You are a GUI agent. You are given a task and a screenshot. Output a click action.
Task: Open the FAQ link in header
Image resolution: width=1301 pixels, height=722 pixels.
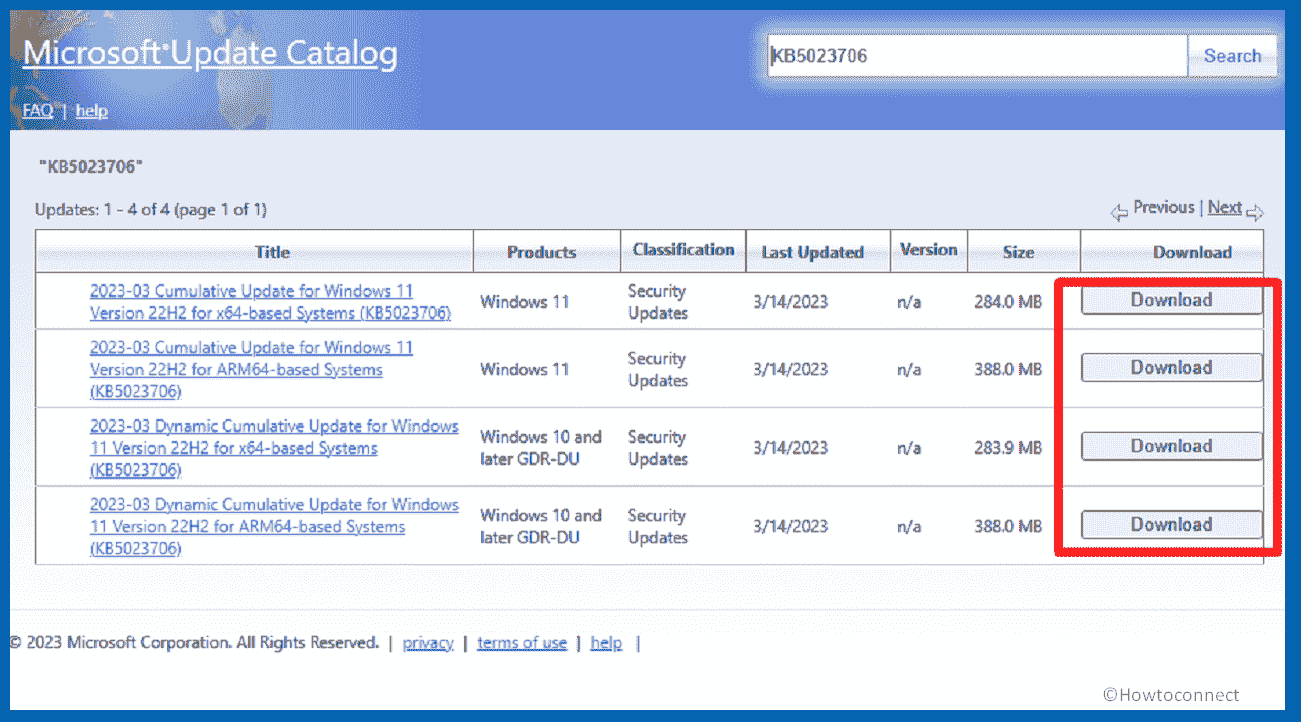(38, 111)
